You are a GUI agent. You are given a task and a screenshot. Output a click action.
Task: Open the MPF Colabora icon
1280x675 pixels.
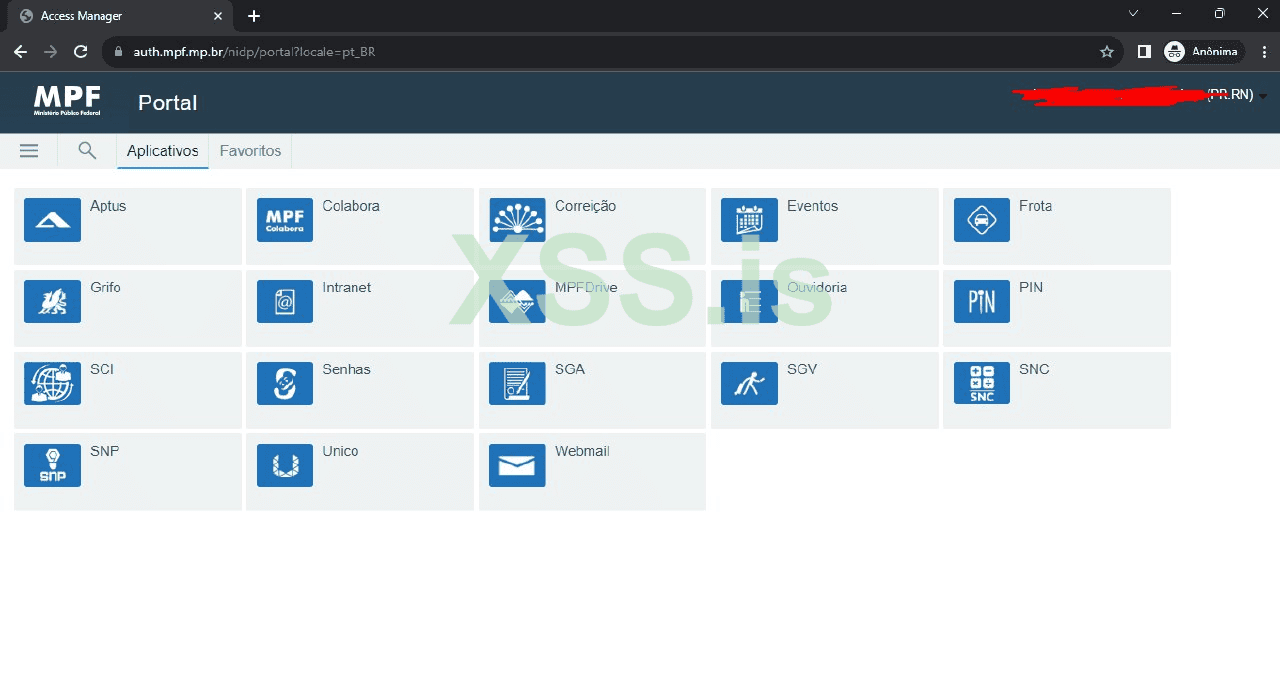[285, 220]
